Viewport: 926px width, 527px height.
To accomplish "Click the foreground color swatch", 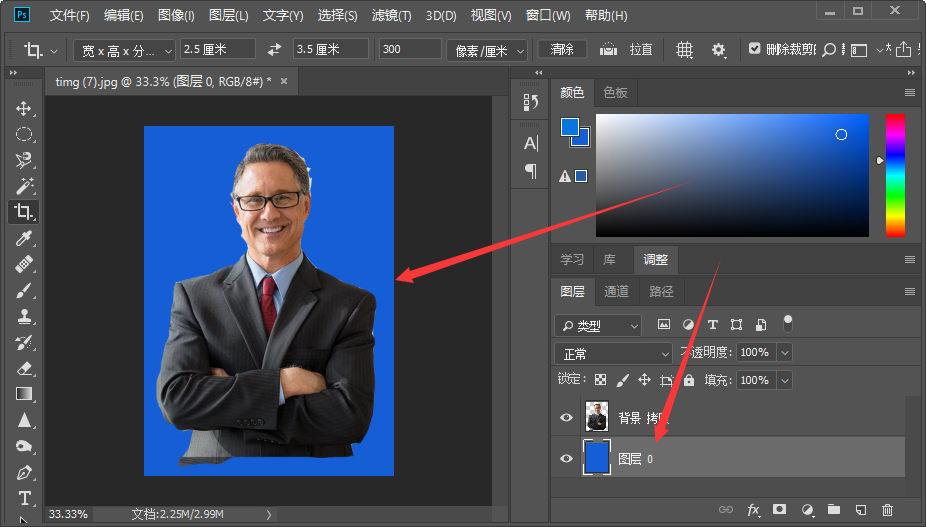I will click(x=569, y=126).
